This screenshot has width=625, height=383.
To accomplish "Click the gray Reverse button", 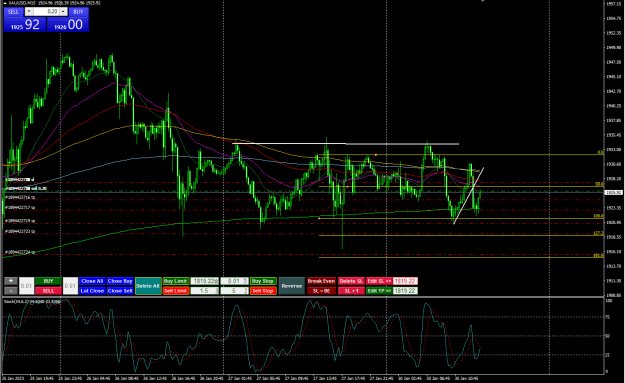I will tap(291, 286).
